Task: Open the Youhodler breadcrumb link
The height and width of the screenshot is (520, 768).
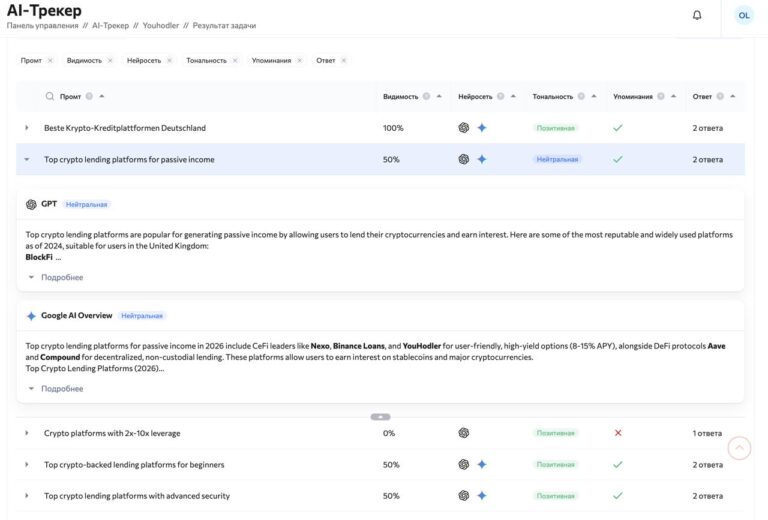Action: [159, 25]
